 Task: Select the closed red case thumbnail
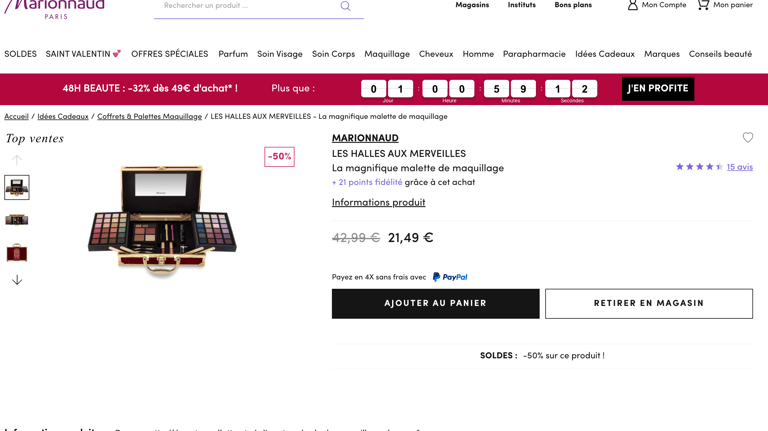pyautogui.click(x=17, y=253)
